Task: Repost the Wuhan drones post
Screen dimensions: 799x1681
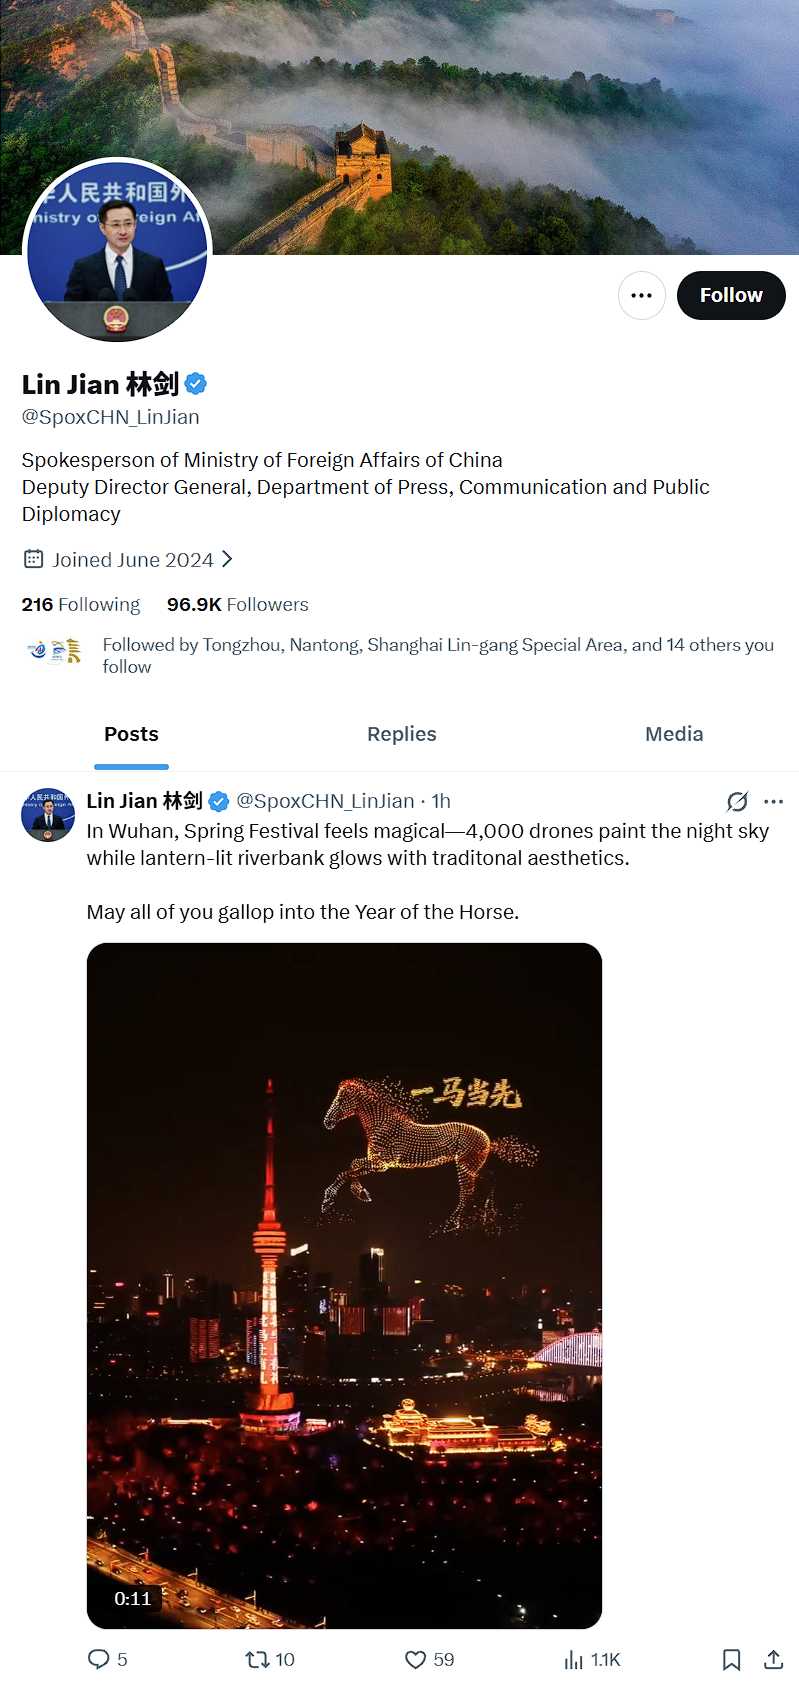Action: pos(258,1659)
